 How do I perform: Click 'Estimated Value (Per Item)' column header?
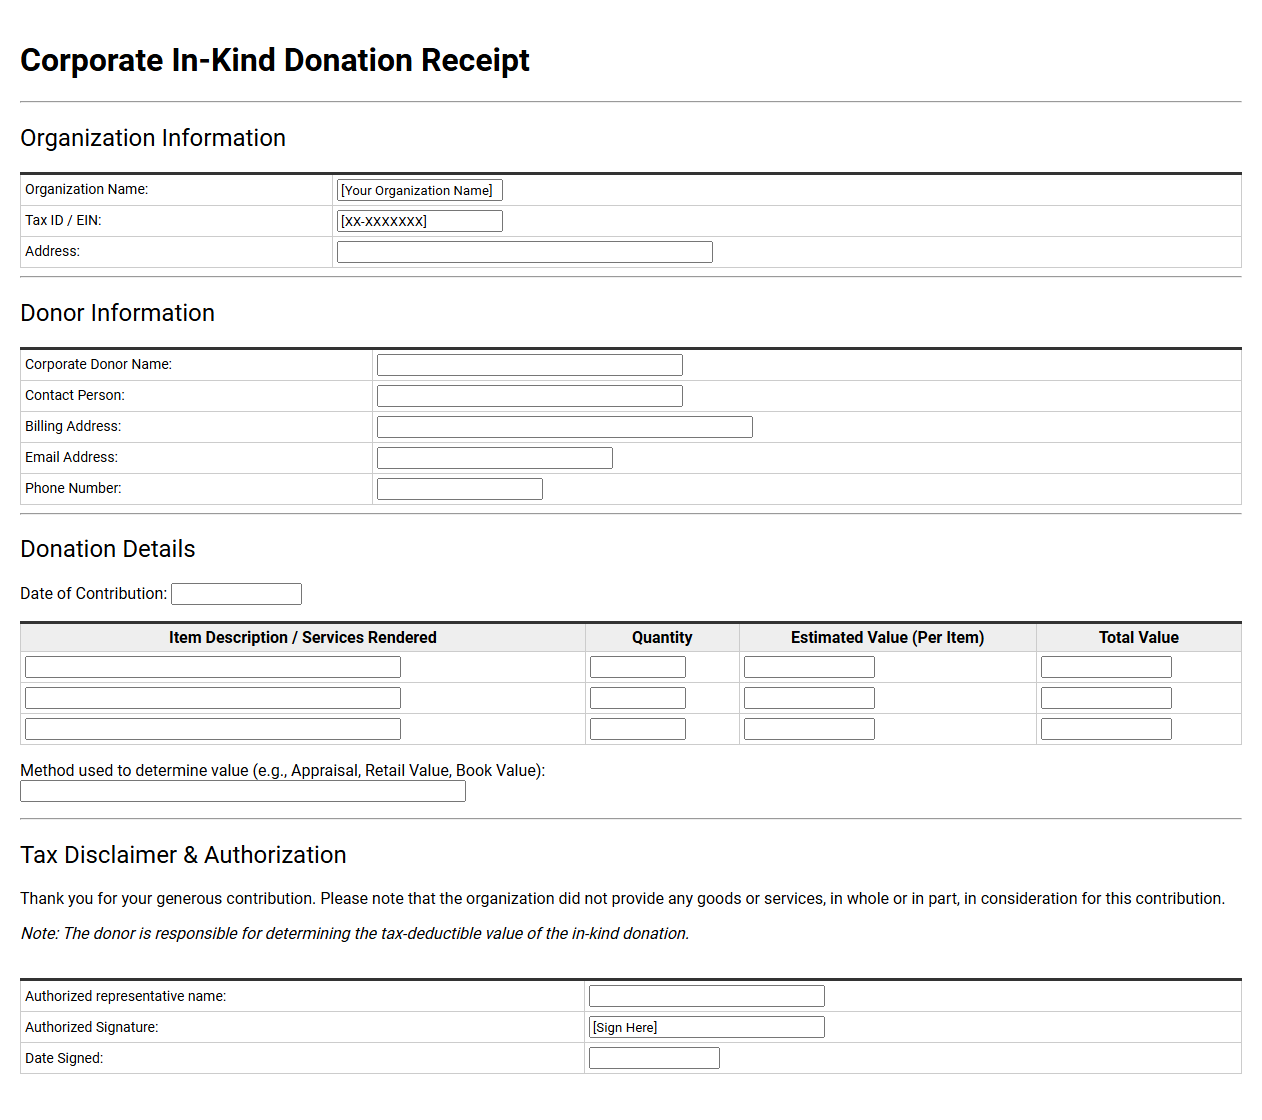[888, 638]
